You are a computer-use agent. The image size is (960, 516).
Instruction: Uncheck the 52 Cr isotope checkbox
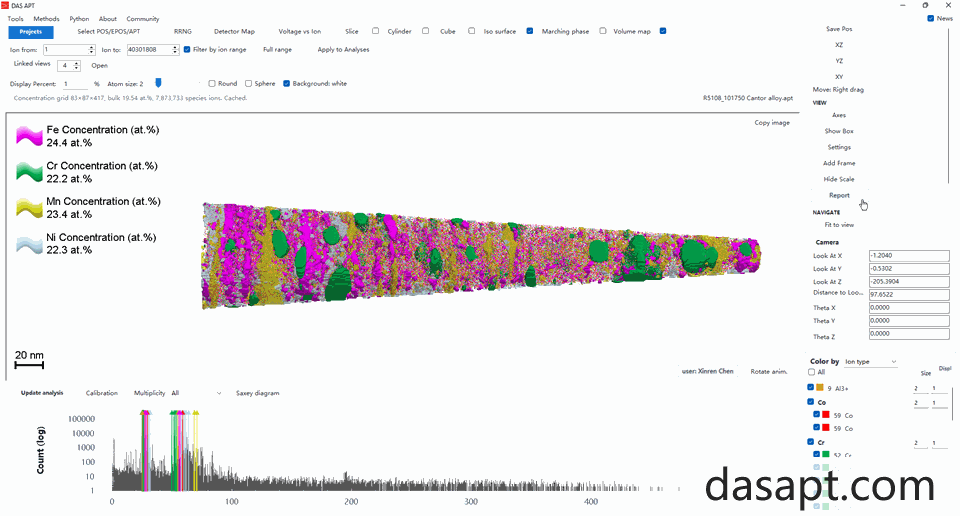[x=817, y=454]
